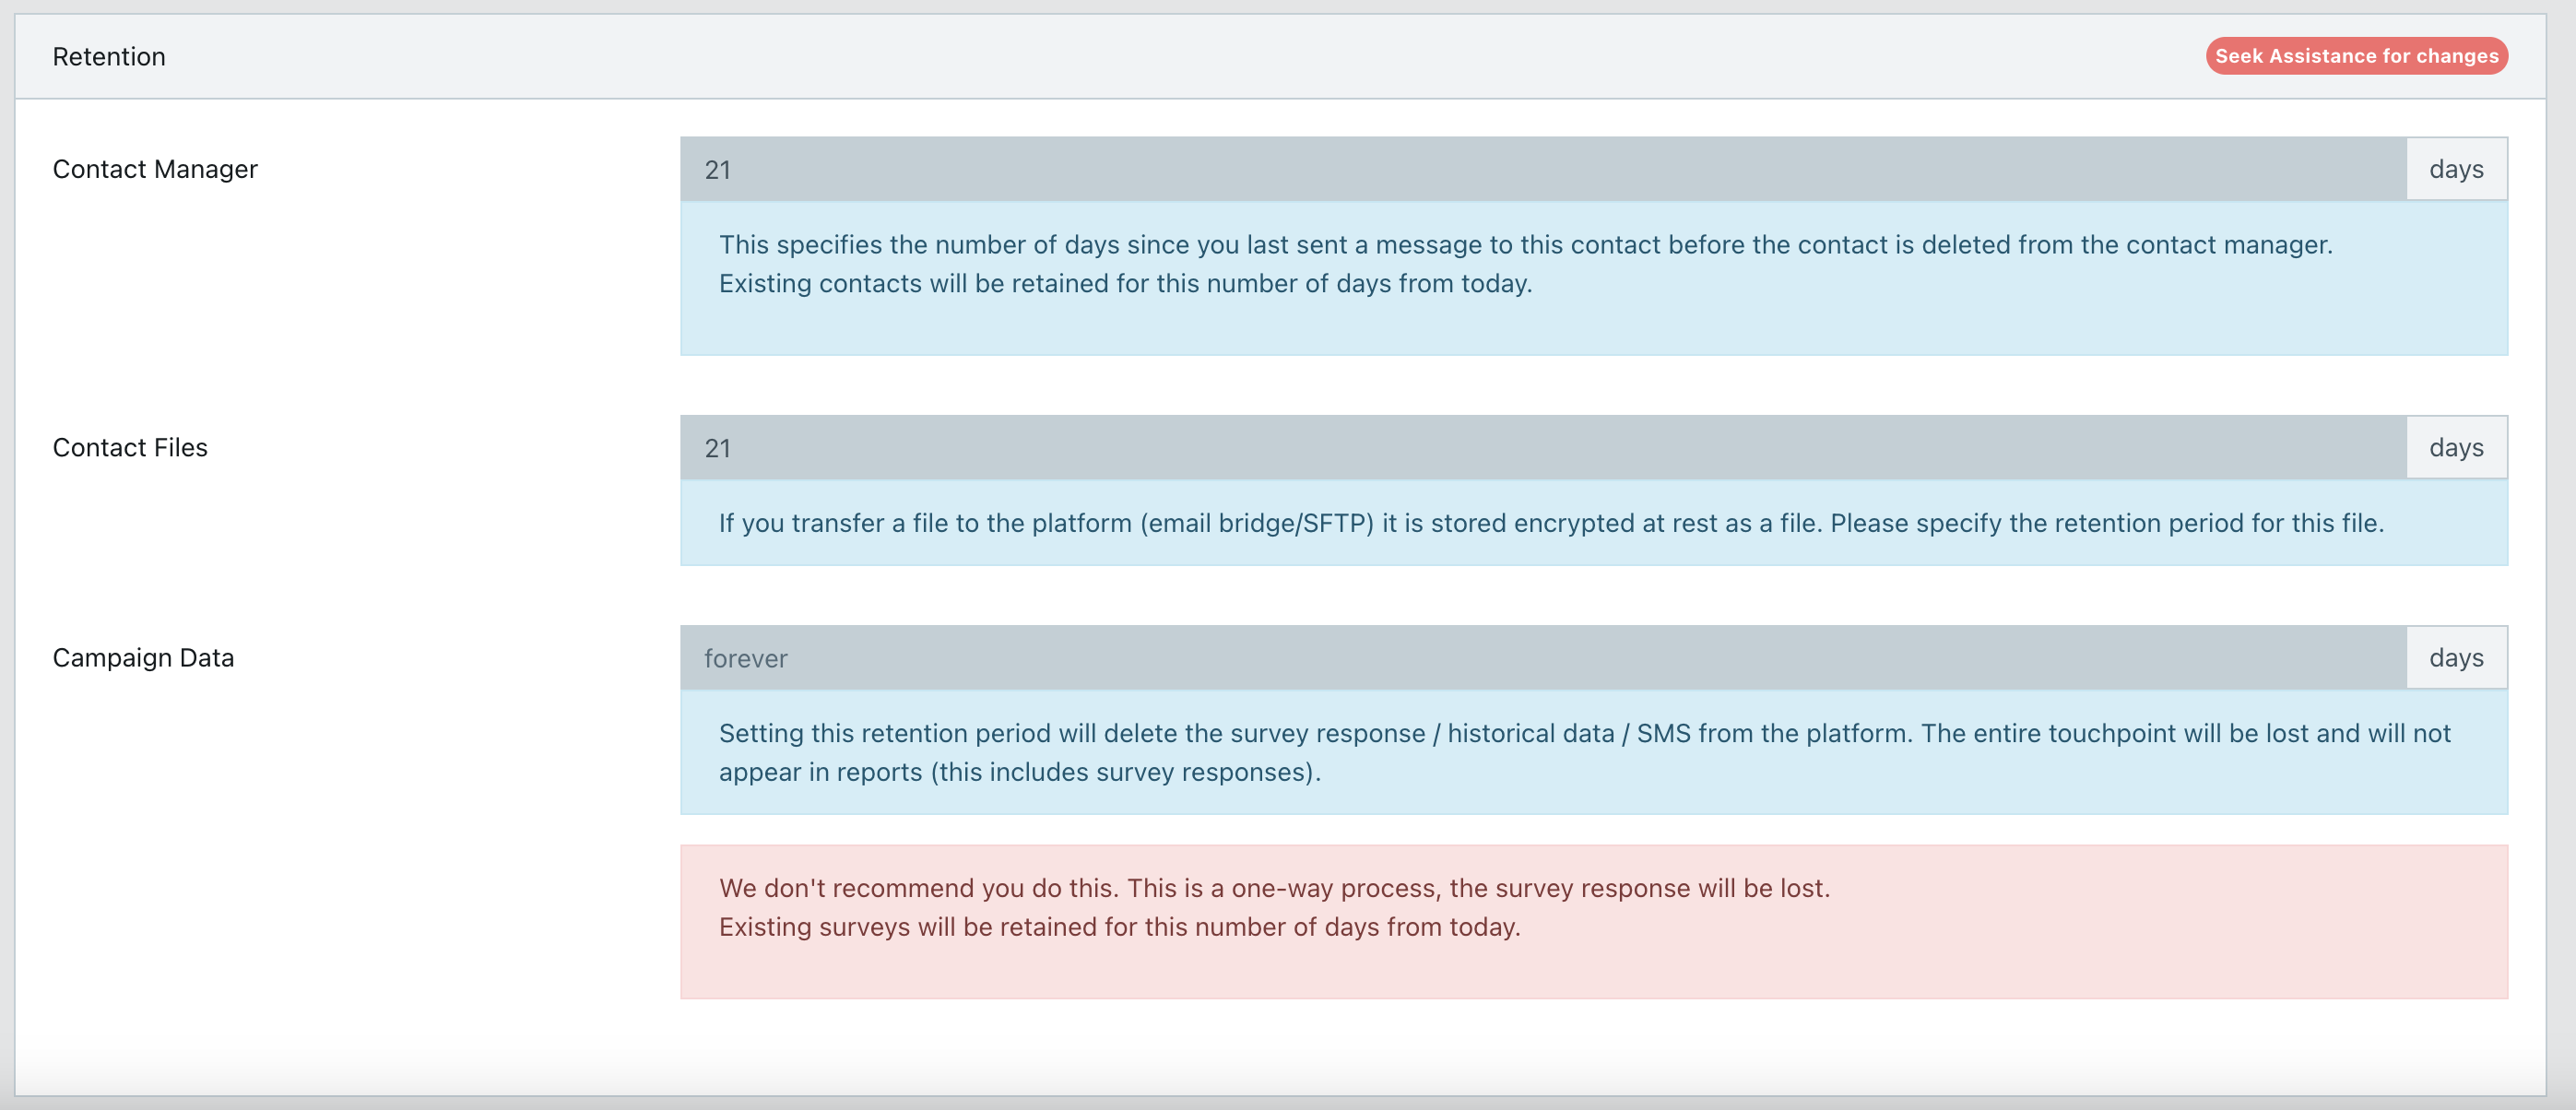Click the text about existing contacts retained

click(x=1125, y=284)
